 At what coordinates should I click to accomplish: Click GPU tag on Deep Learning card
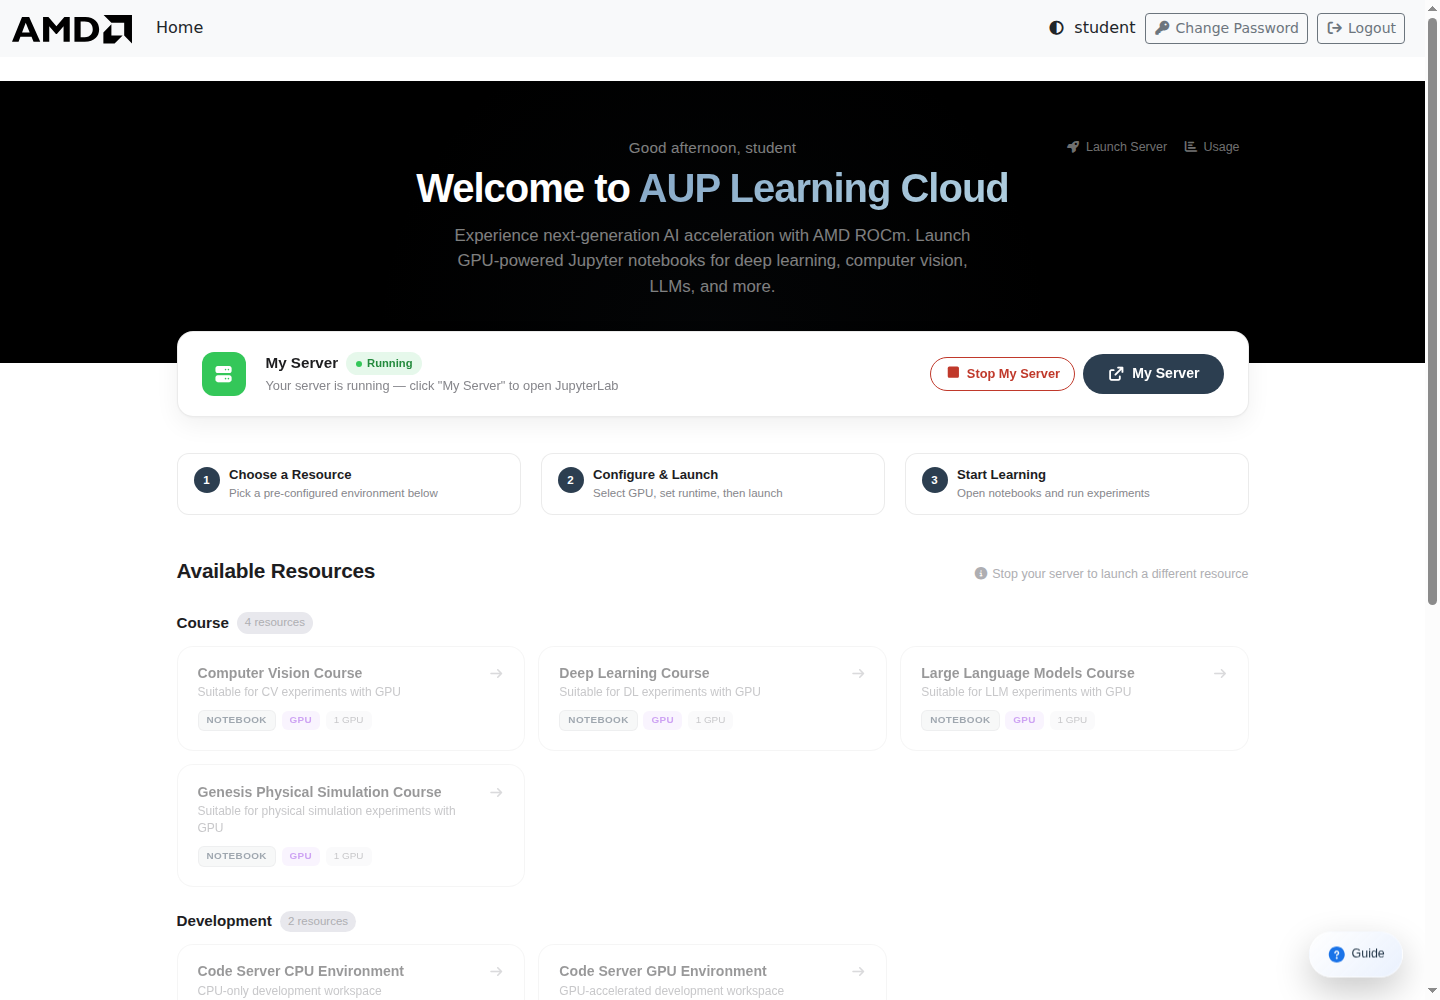[x=663, y=721]
